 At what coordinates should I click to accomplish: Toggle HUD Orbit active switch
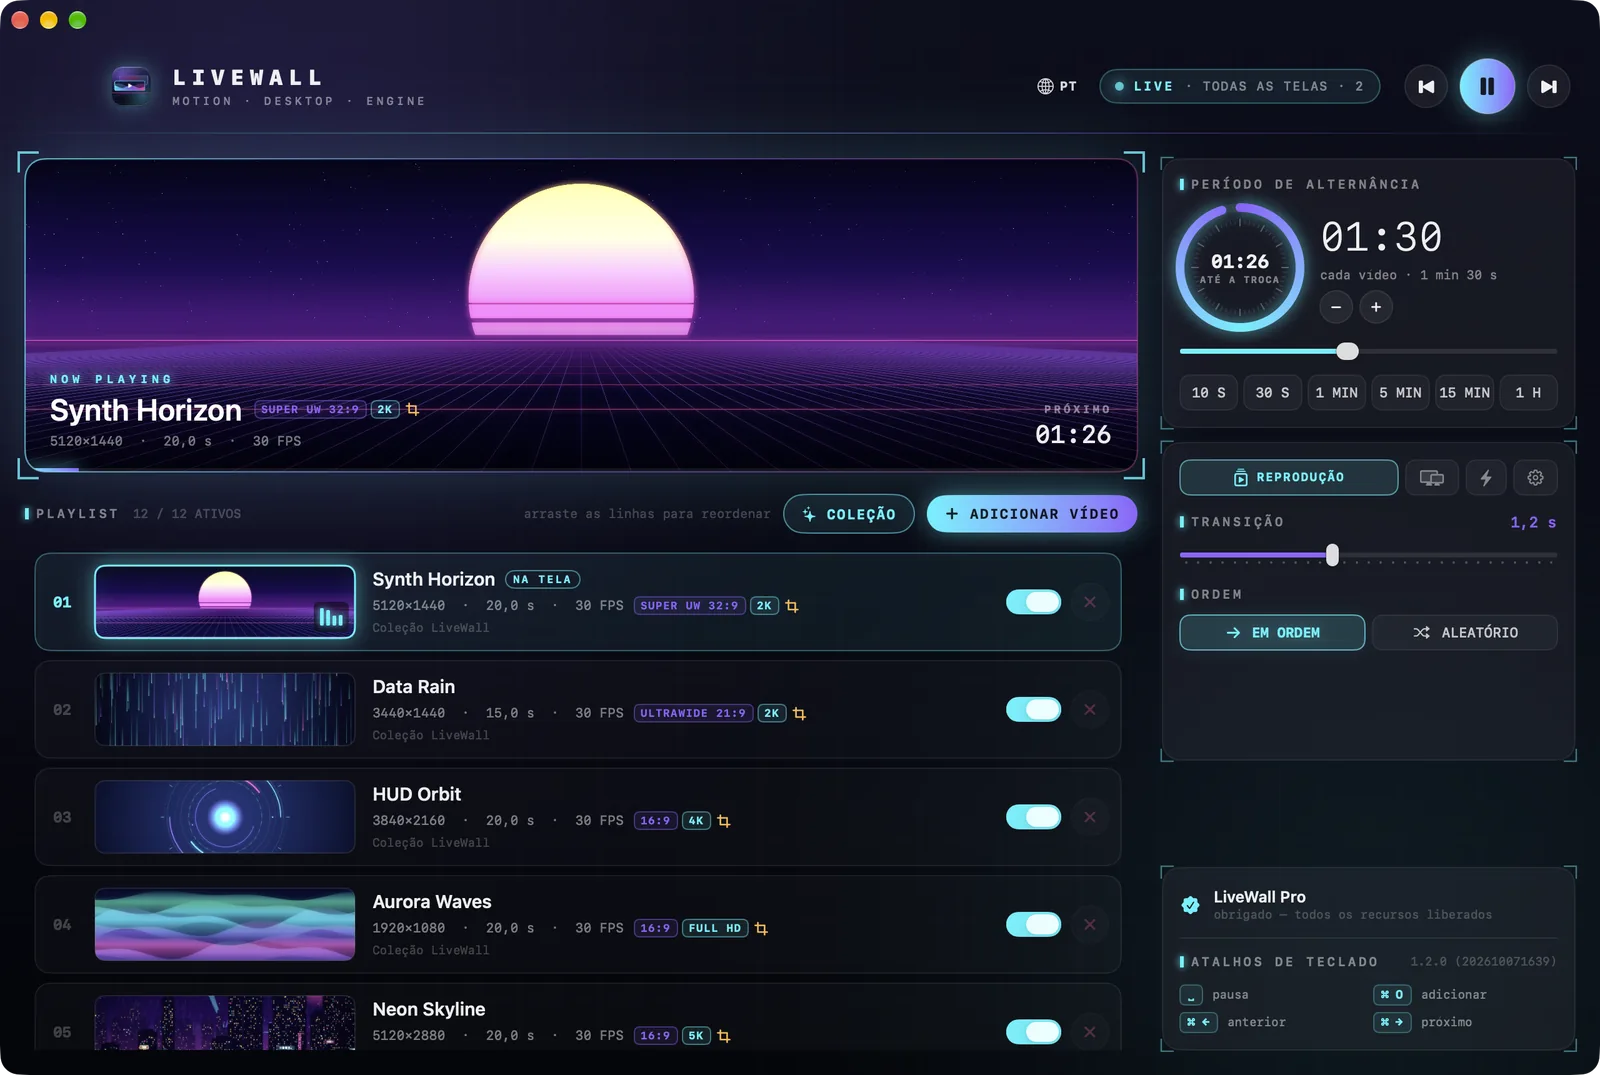[x=1034, y=817]
